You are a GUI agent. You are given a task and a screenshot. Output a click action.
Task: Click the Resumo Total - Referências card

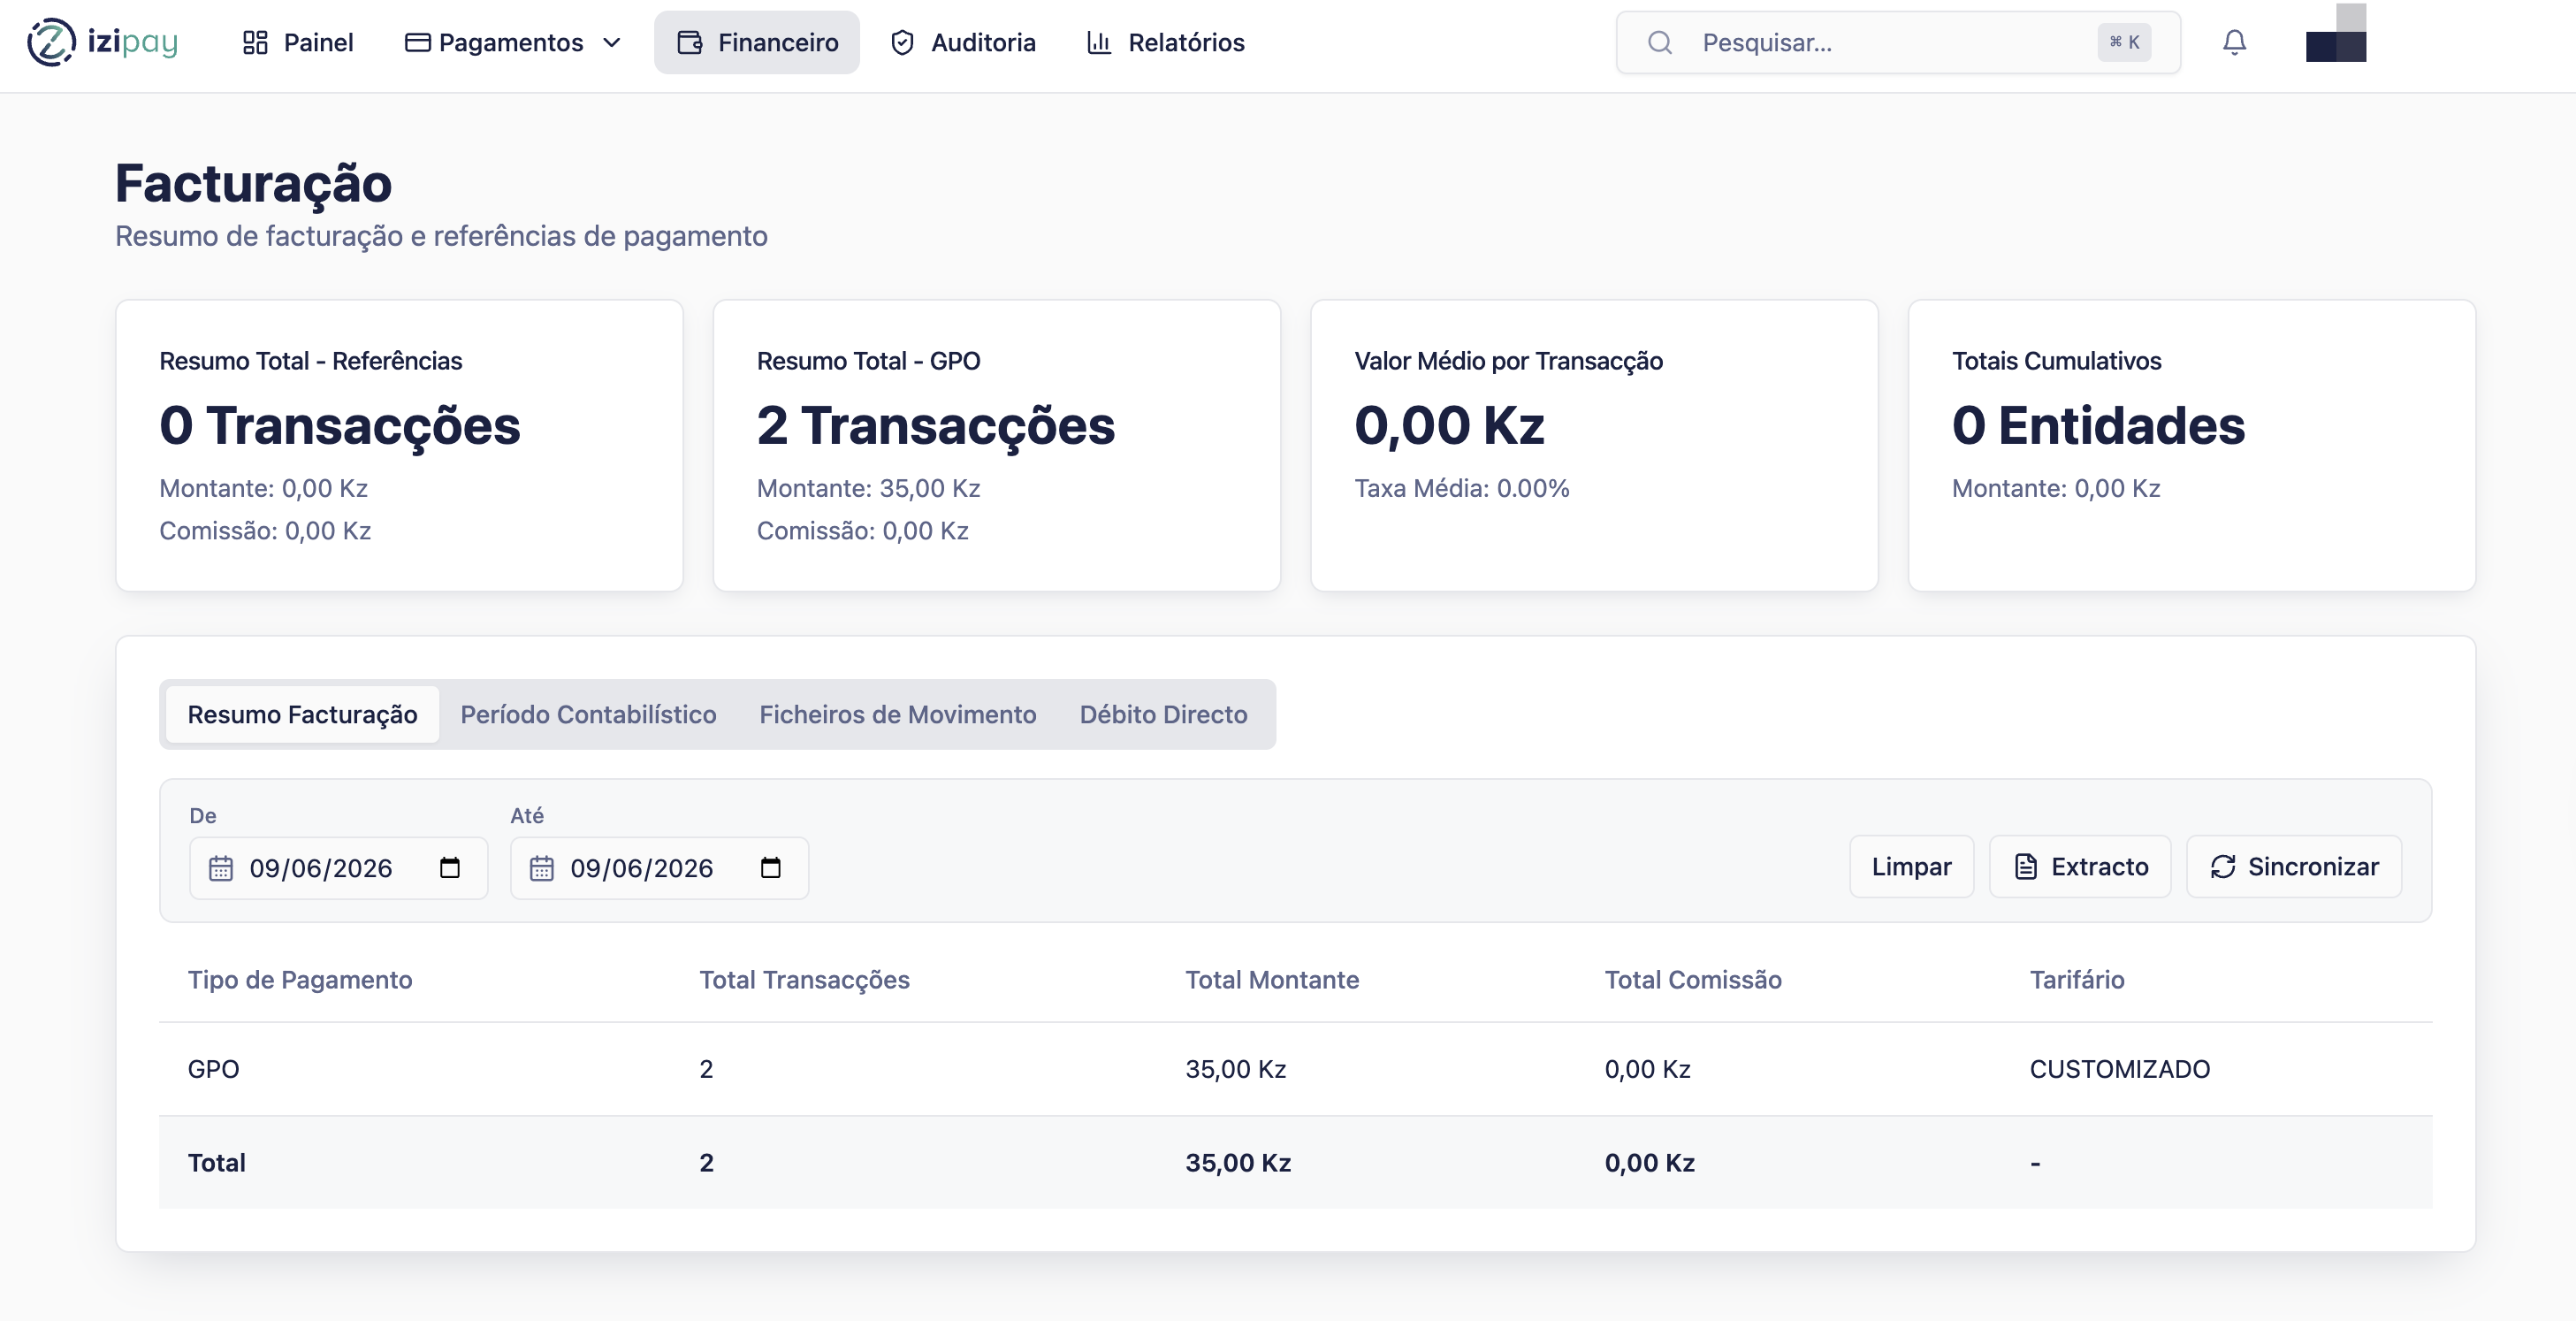[399, 446]
